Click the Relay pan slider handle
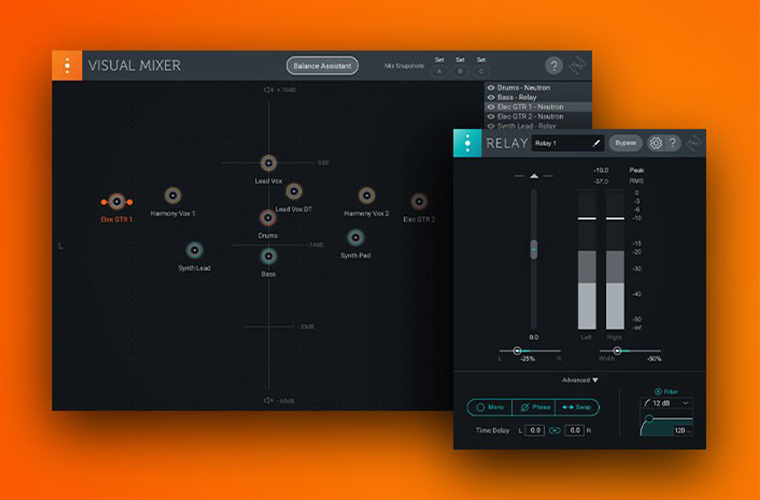The width and height of the screenshot is (760, 500). coord(517,351)
